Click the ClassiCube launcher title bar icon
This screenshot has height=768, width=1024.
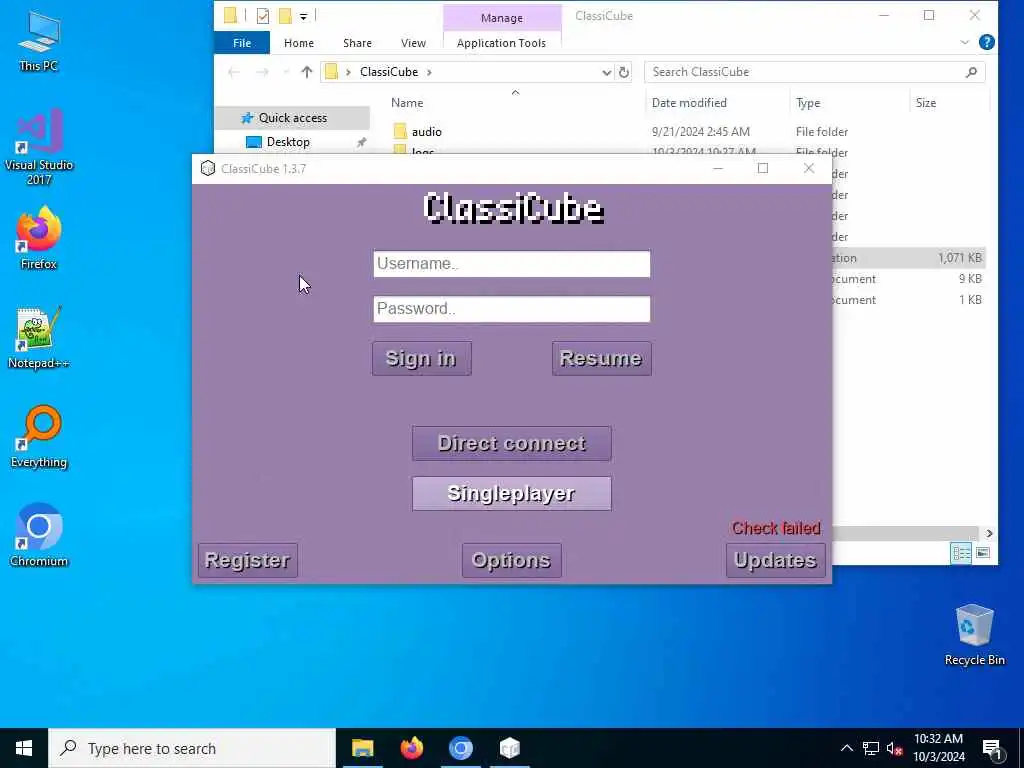[208, 168]
